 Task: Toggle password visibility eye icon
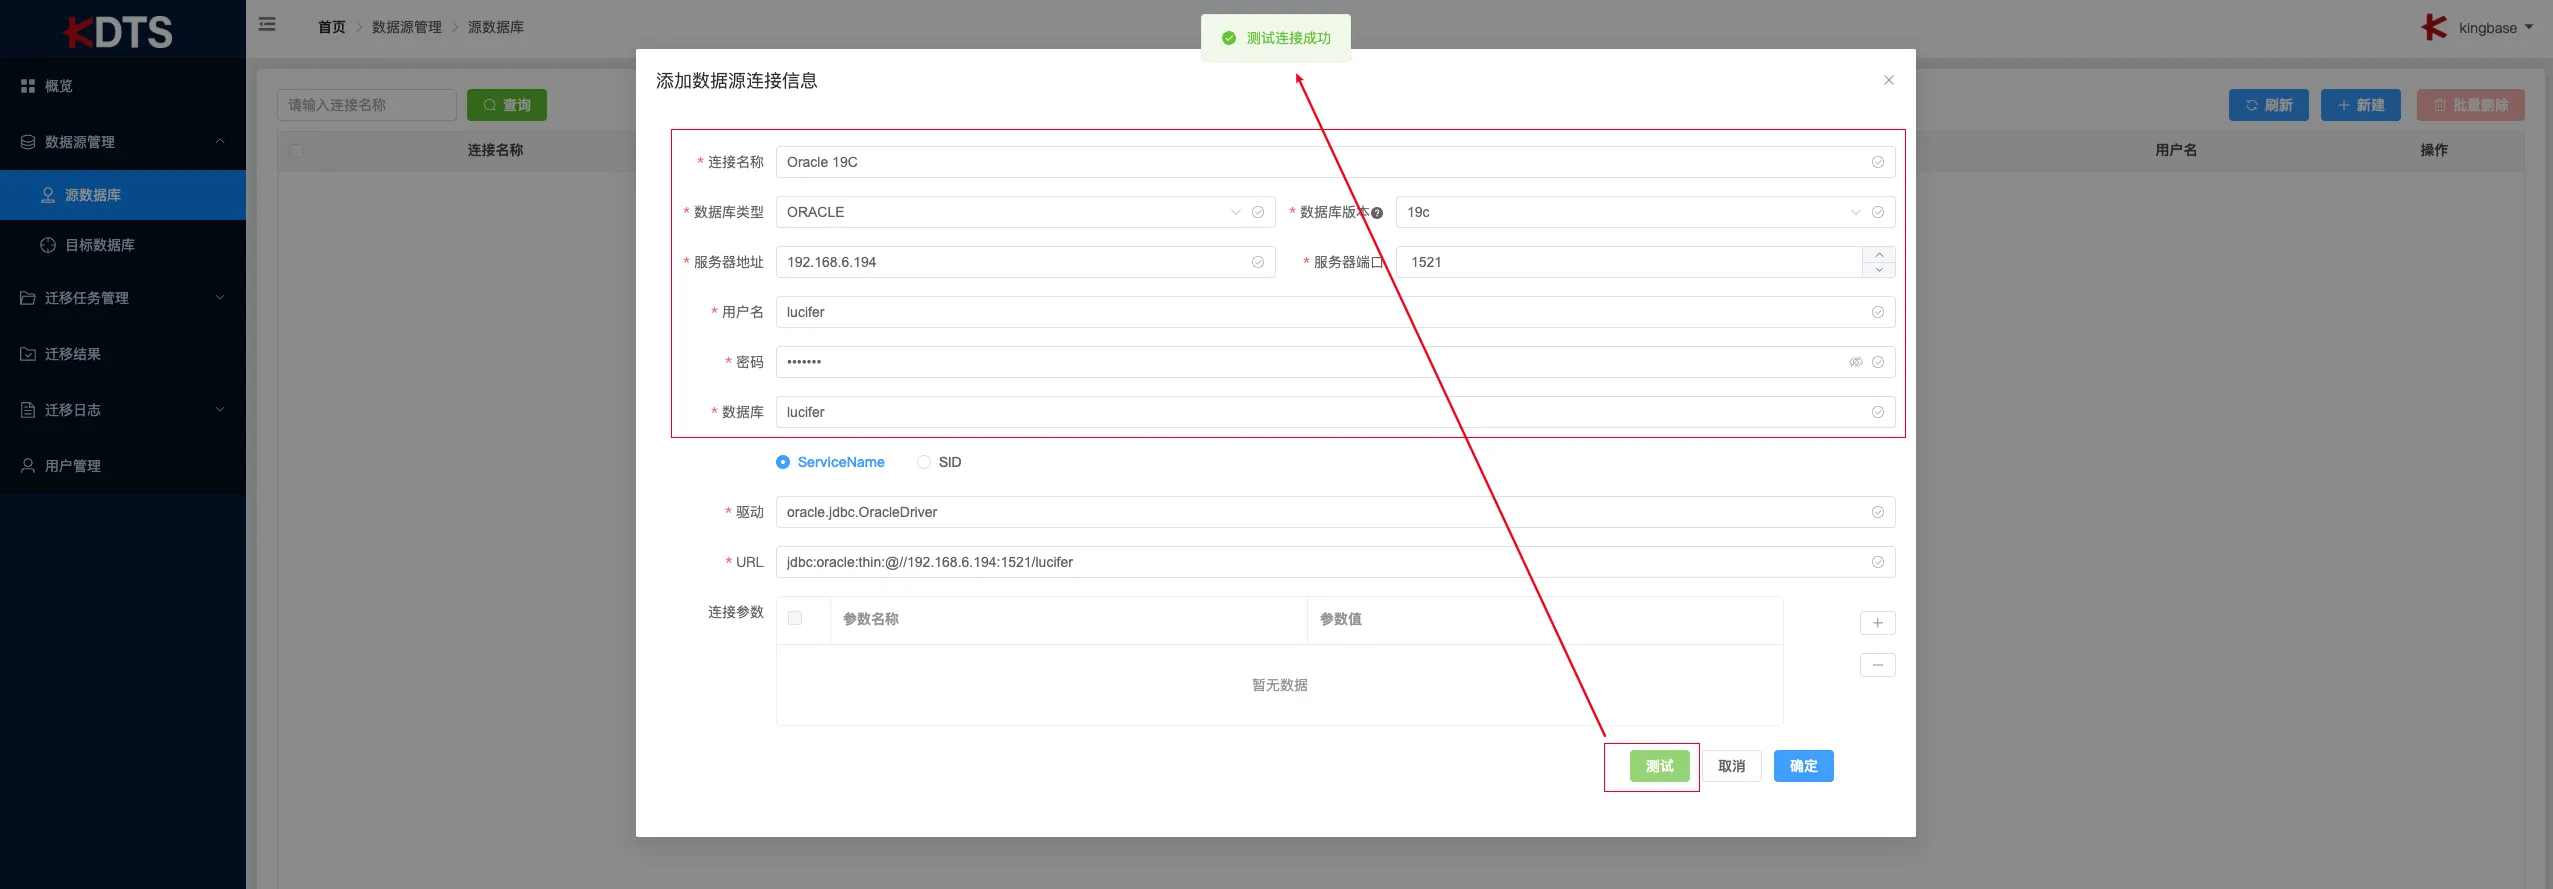tap(1855, 362)
